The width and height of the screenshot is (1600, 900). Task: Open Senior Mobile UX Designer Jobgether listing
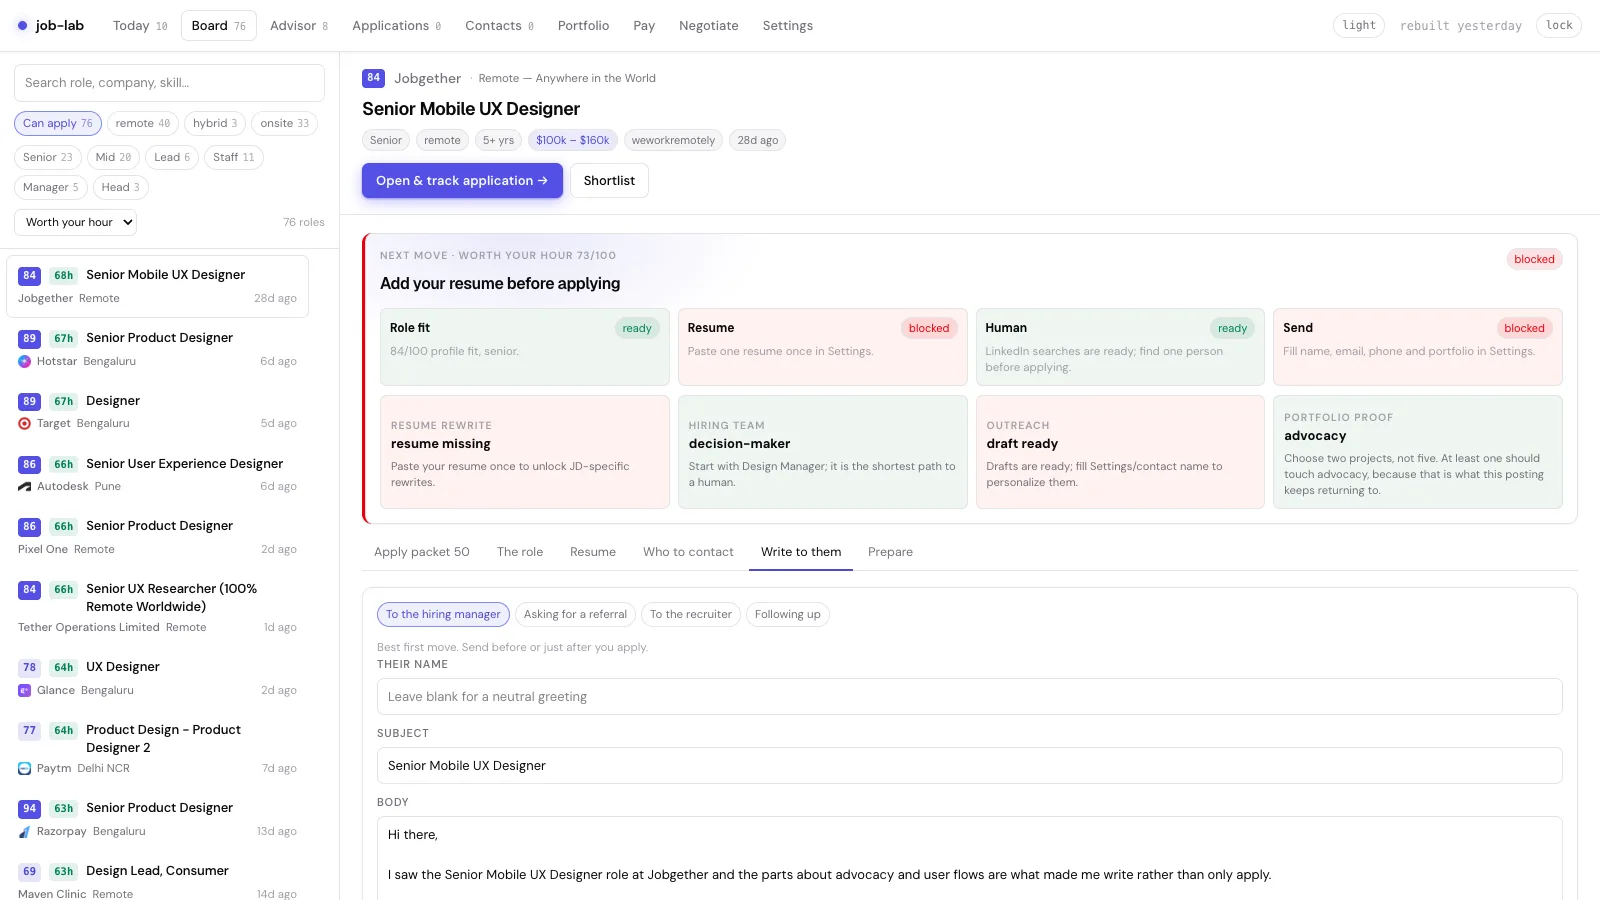(158, 286)
